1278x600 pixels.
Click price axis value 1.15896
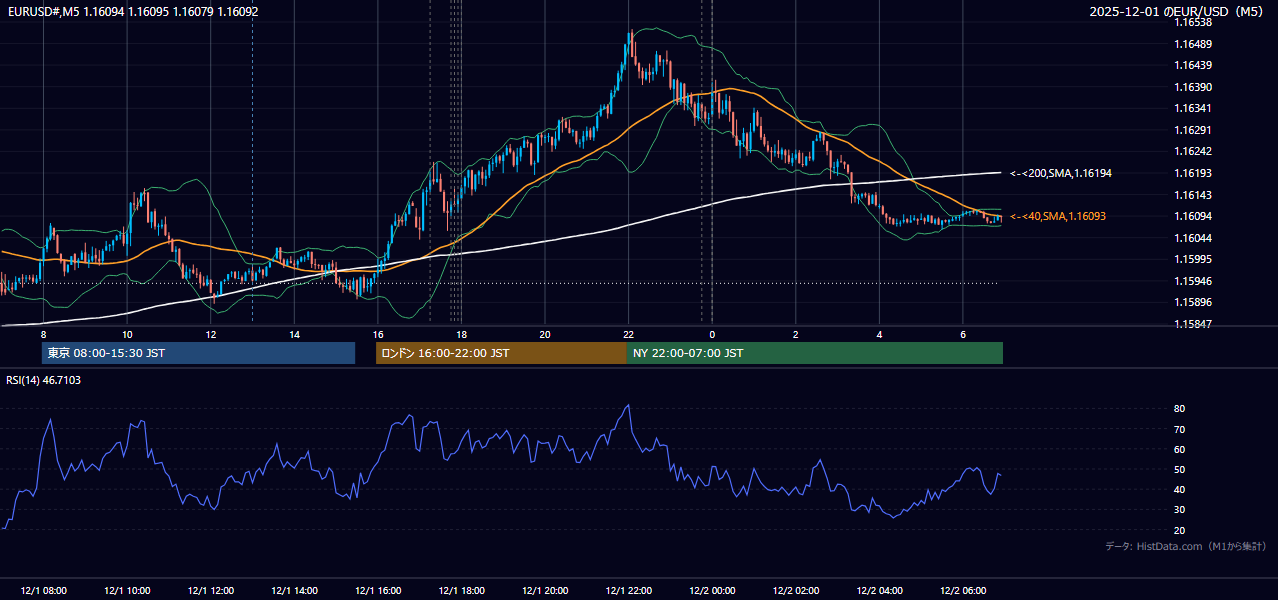click(1193, 302)
